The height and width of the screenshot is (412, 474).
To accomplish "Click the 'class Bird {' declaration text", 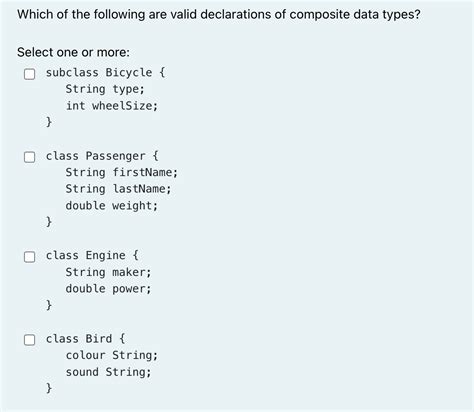I will pyautogui.click(x=85, y=339).
